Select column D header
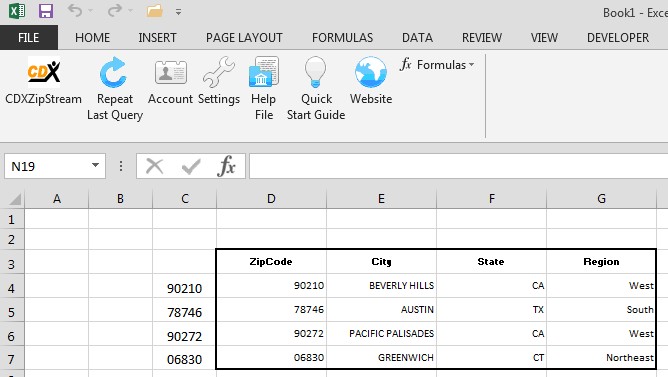 271,199
